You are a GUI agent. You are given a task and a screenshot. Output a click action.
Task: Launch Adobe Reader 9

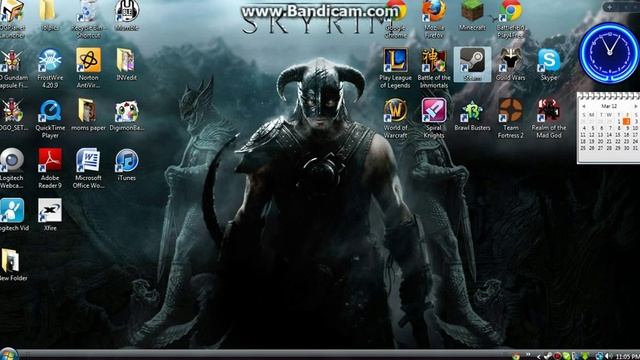(50, 169)
